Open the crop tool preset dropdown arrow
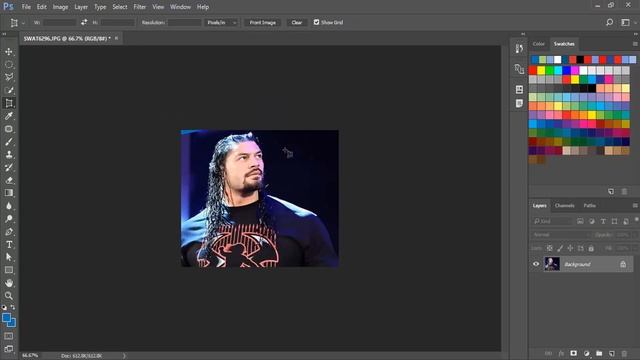This screenshot has width=640, height=360. pyautogui.click(x=23, y=23)
